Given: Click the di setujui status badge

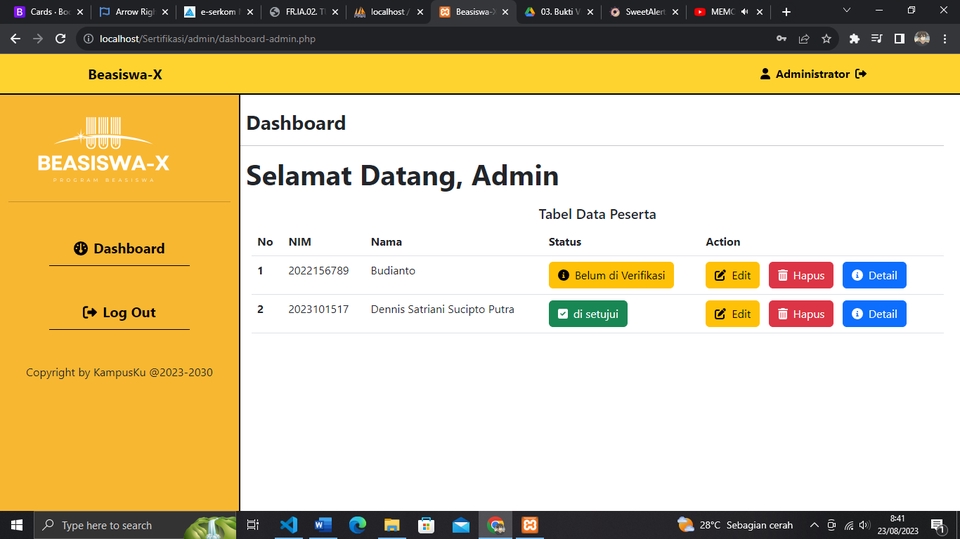Looking at the screenshot, I should (x=588, y=314).
